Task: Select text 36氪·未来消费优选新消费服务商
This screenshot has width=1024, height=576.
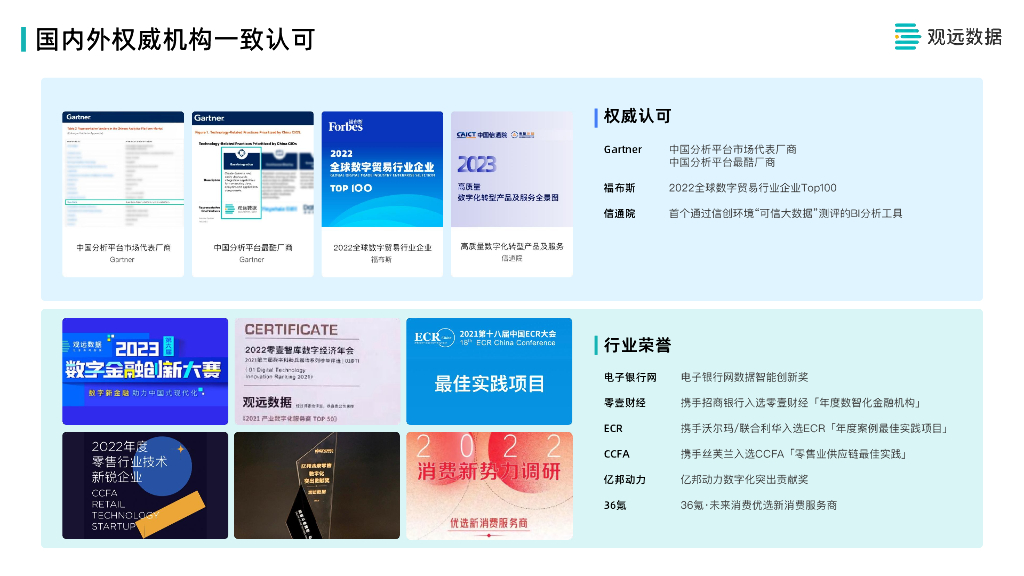Action: [759, 505]
